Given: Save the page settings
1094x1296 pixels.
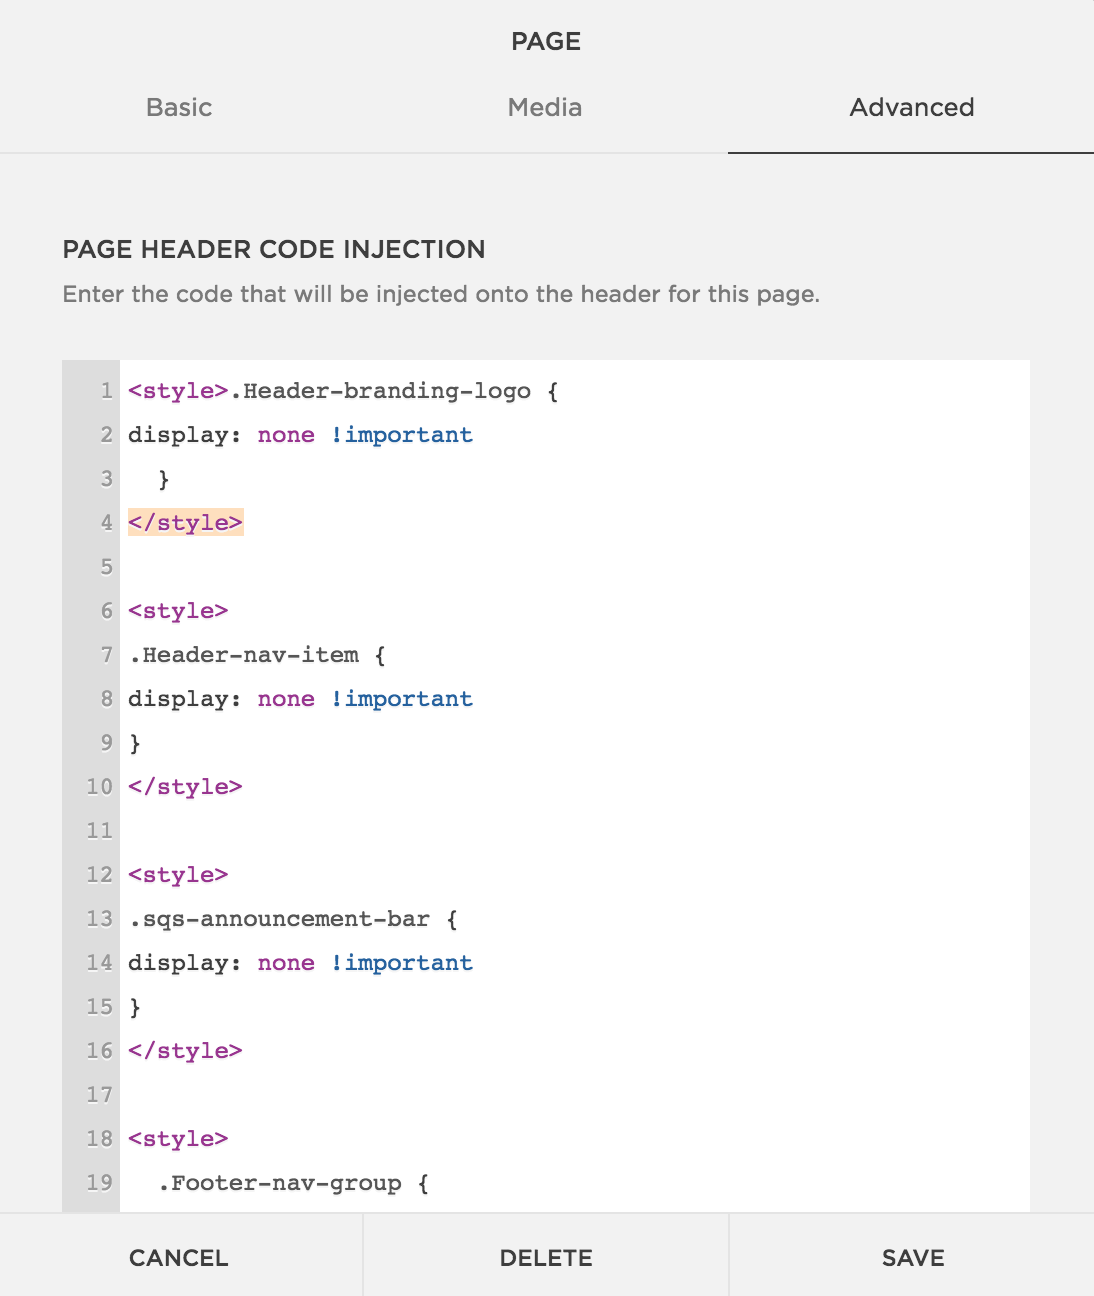Looking at the screenshot, I should pos(912,1258).
